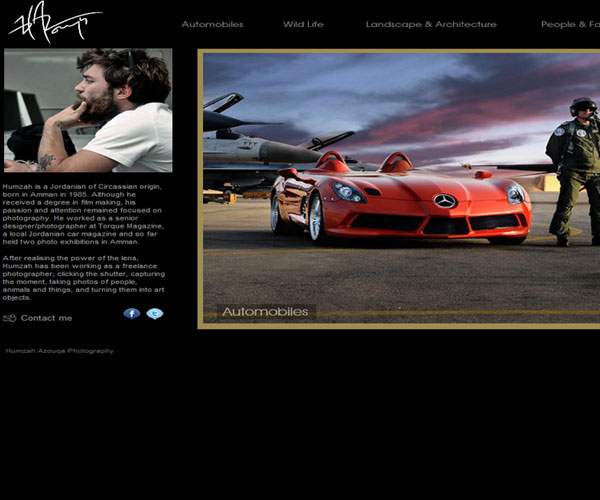The image size is (600, 500).
Task: Click the signature logo at top left
Action: click(55, 22)
